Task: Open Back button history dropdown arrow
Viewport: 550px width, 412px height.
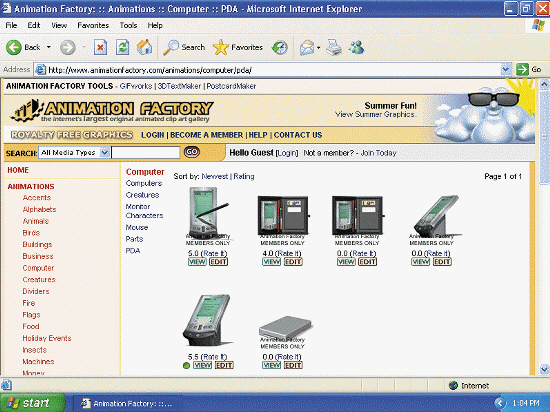Action: [x=49, y=47]
